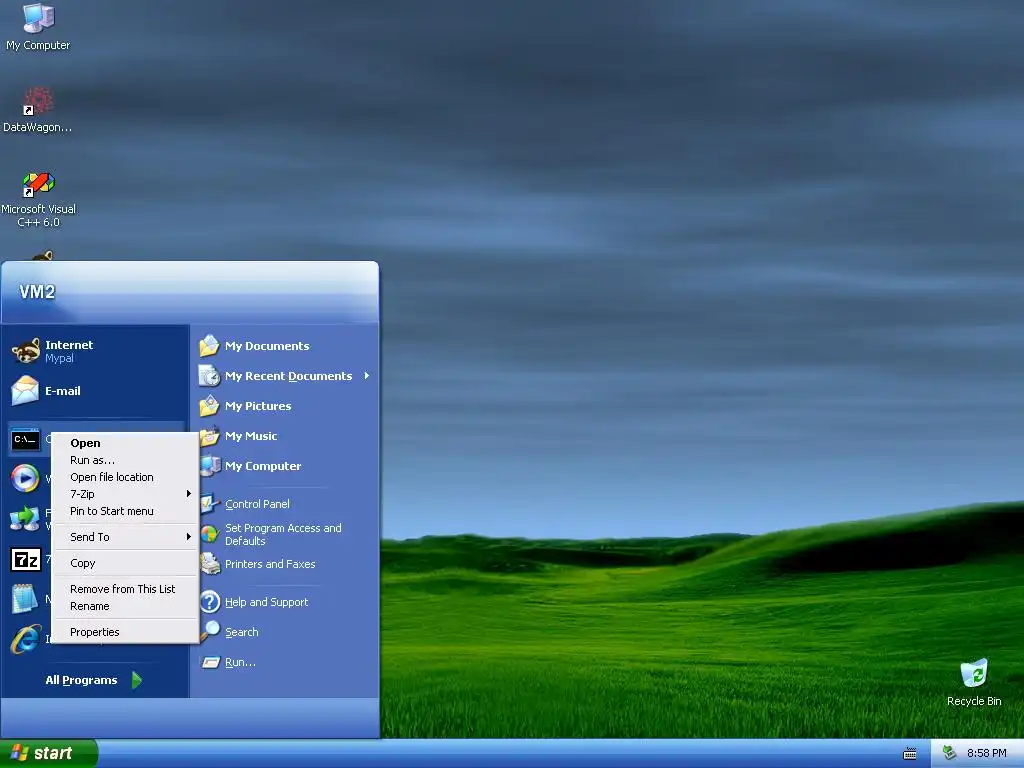Click the Notepad icon in Start menu
1024x768 pixels.
[x=25, y=598]
